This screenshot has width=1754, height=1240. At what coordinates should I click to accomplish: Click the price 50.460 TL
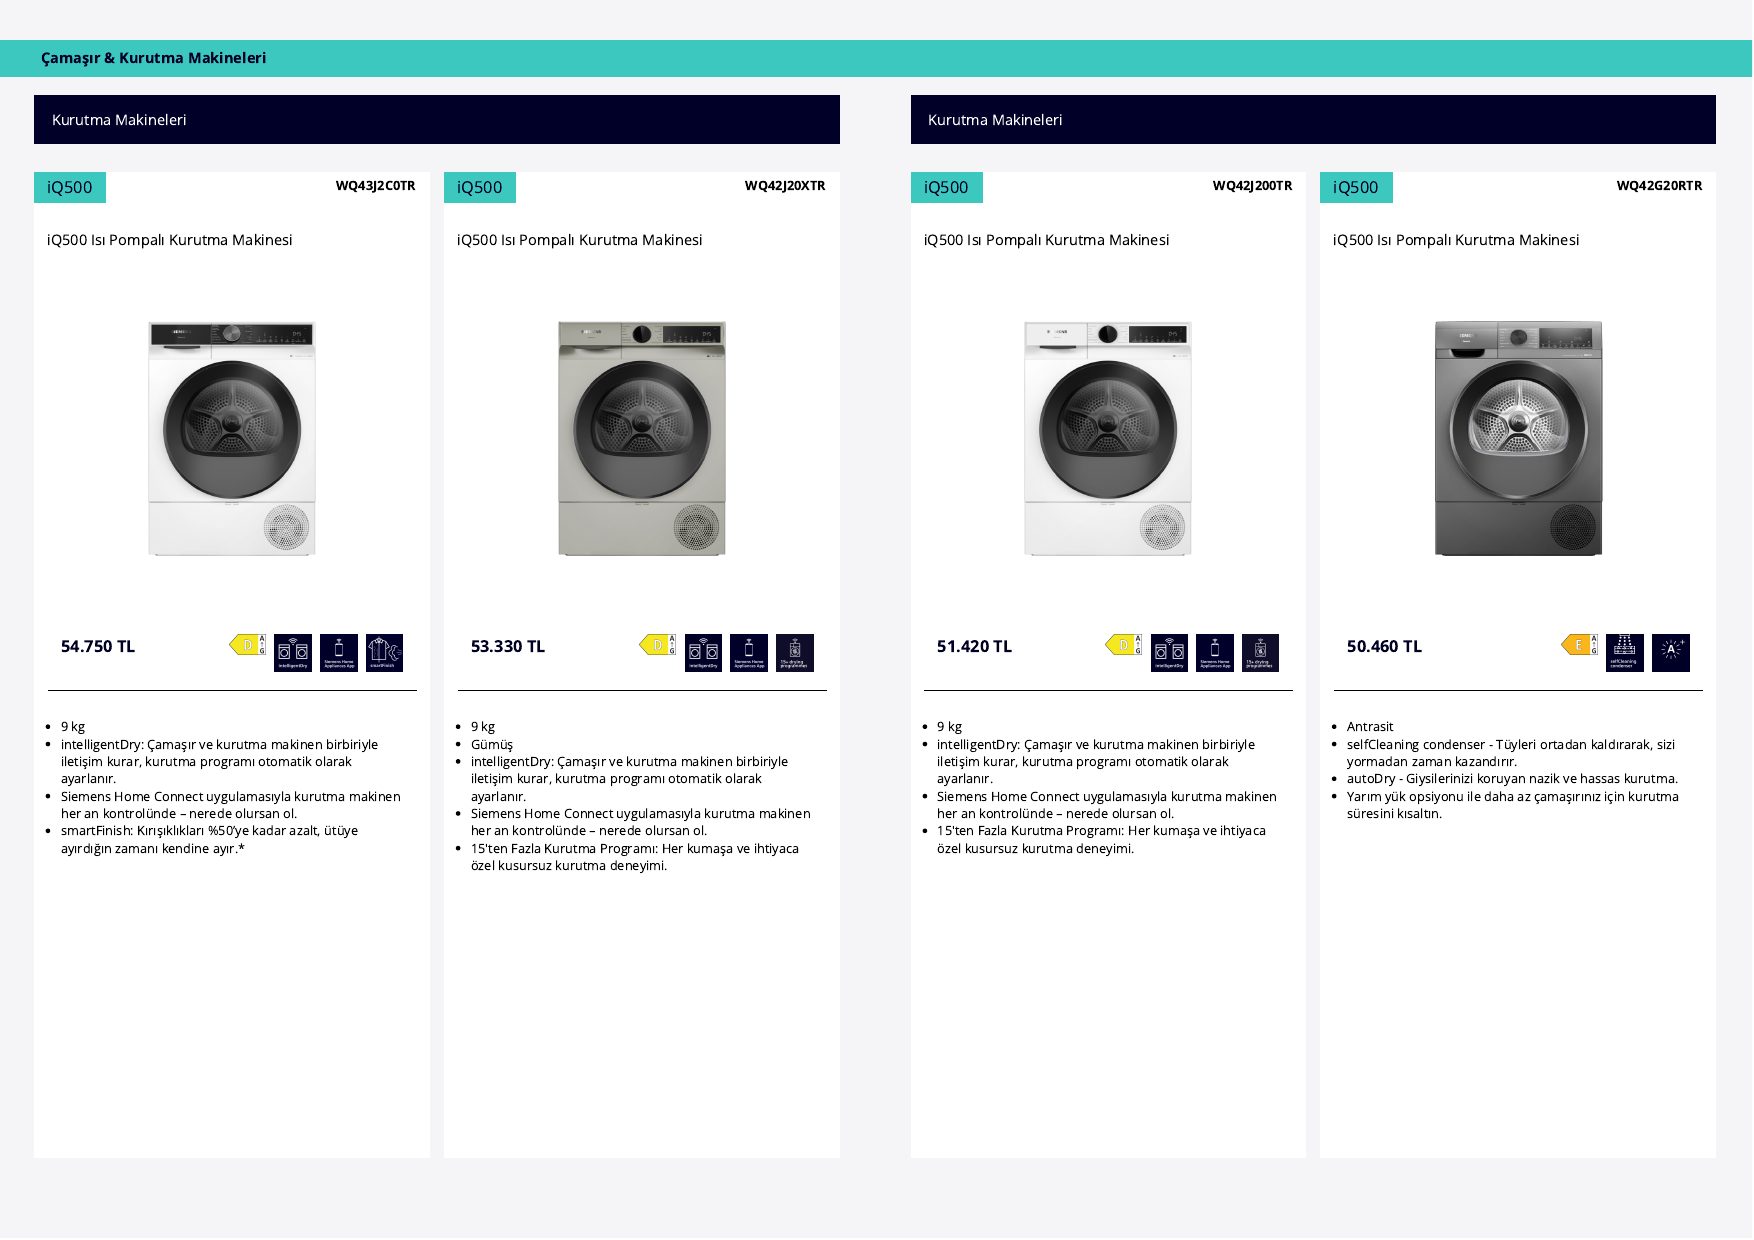(x=1384, y=647)
